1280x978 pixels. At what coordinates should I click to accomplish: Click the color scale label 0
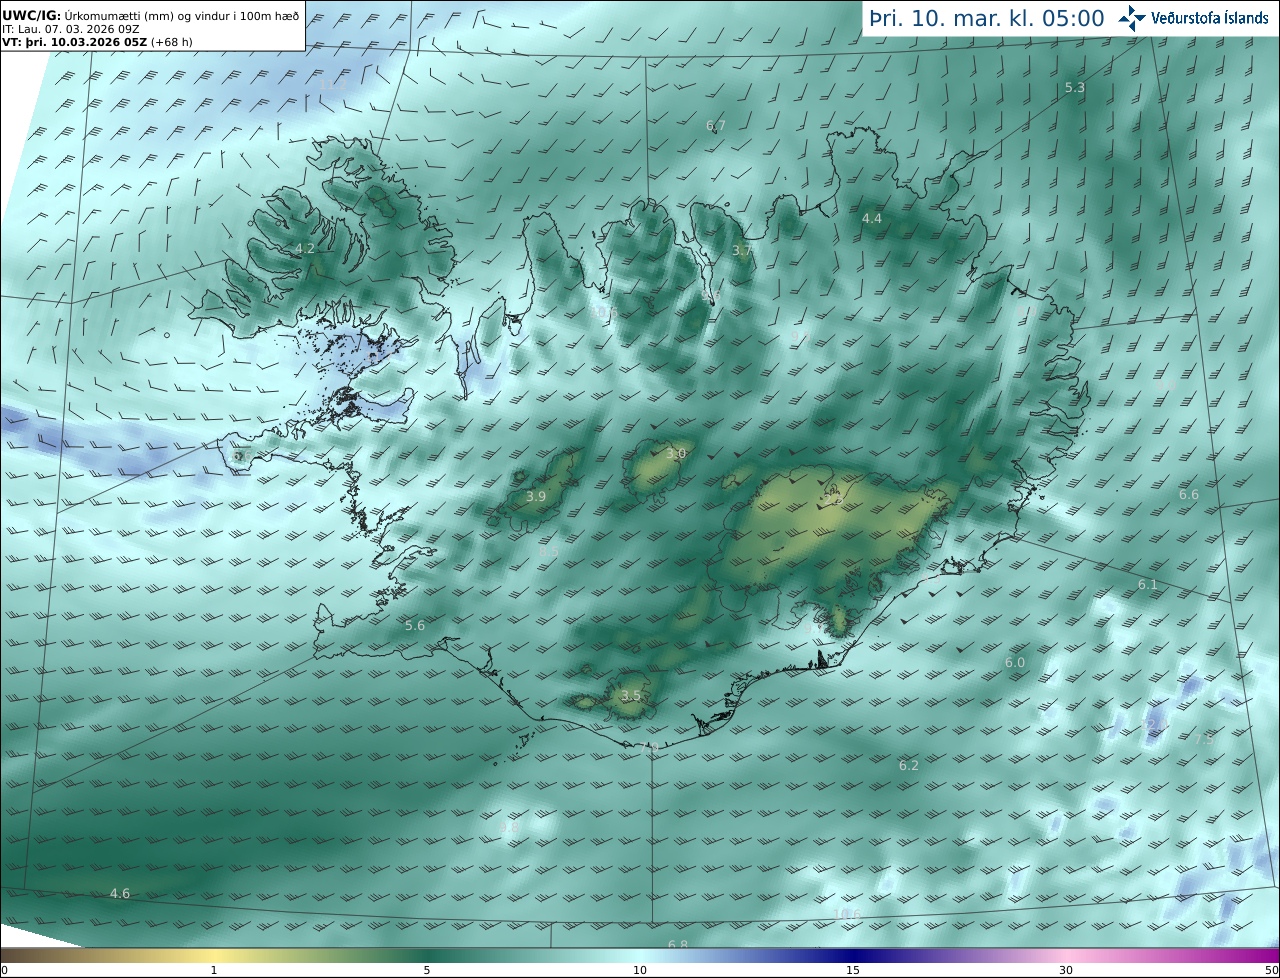[x=4, y=970]
